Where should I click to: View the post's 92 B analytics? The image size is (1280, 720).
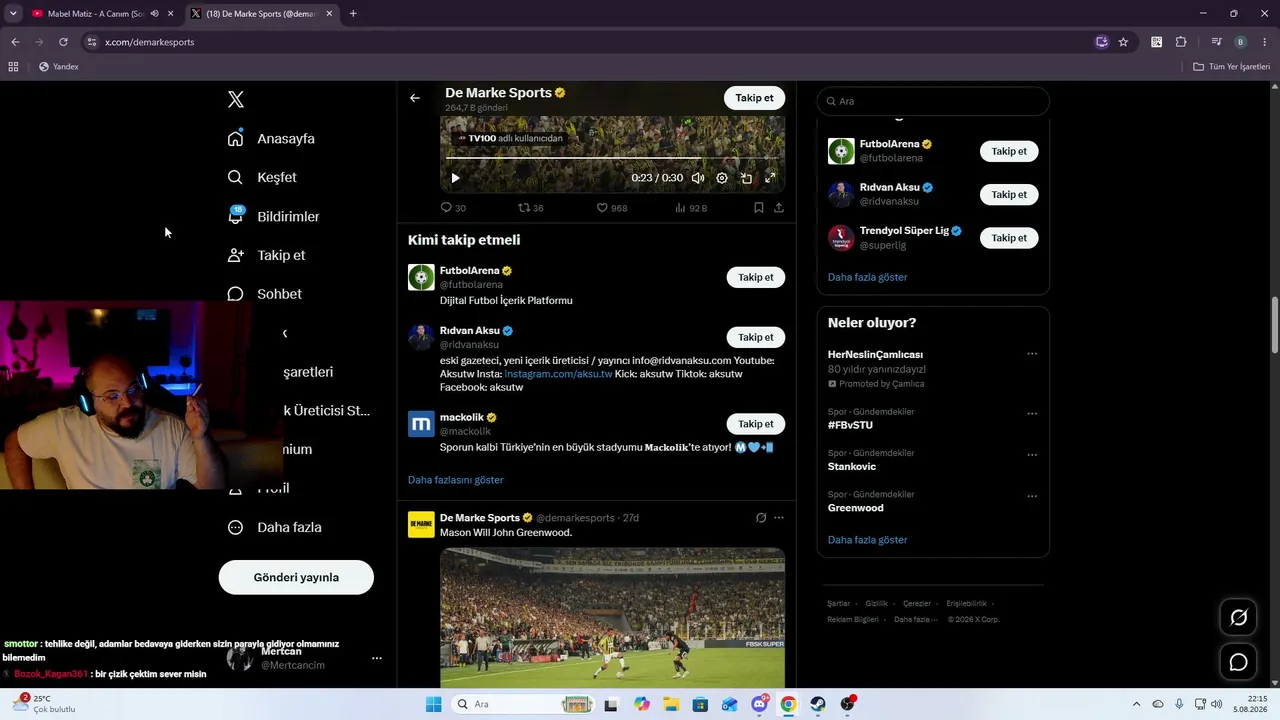tap(691, 208)
